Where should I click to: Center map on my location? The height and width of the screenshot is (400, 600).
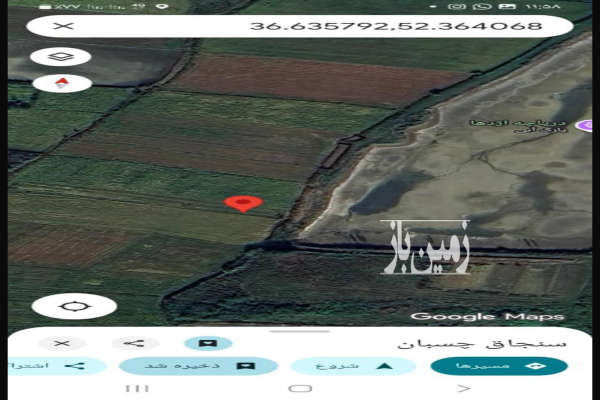pyautogui.click(x=74, y=306)
